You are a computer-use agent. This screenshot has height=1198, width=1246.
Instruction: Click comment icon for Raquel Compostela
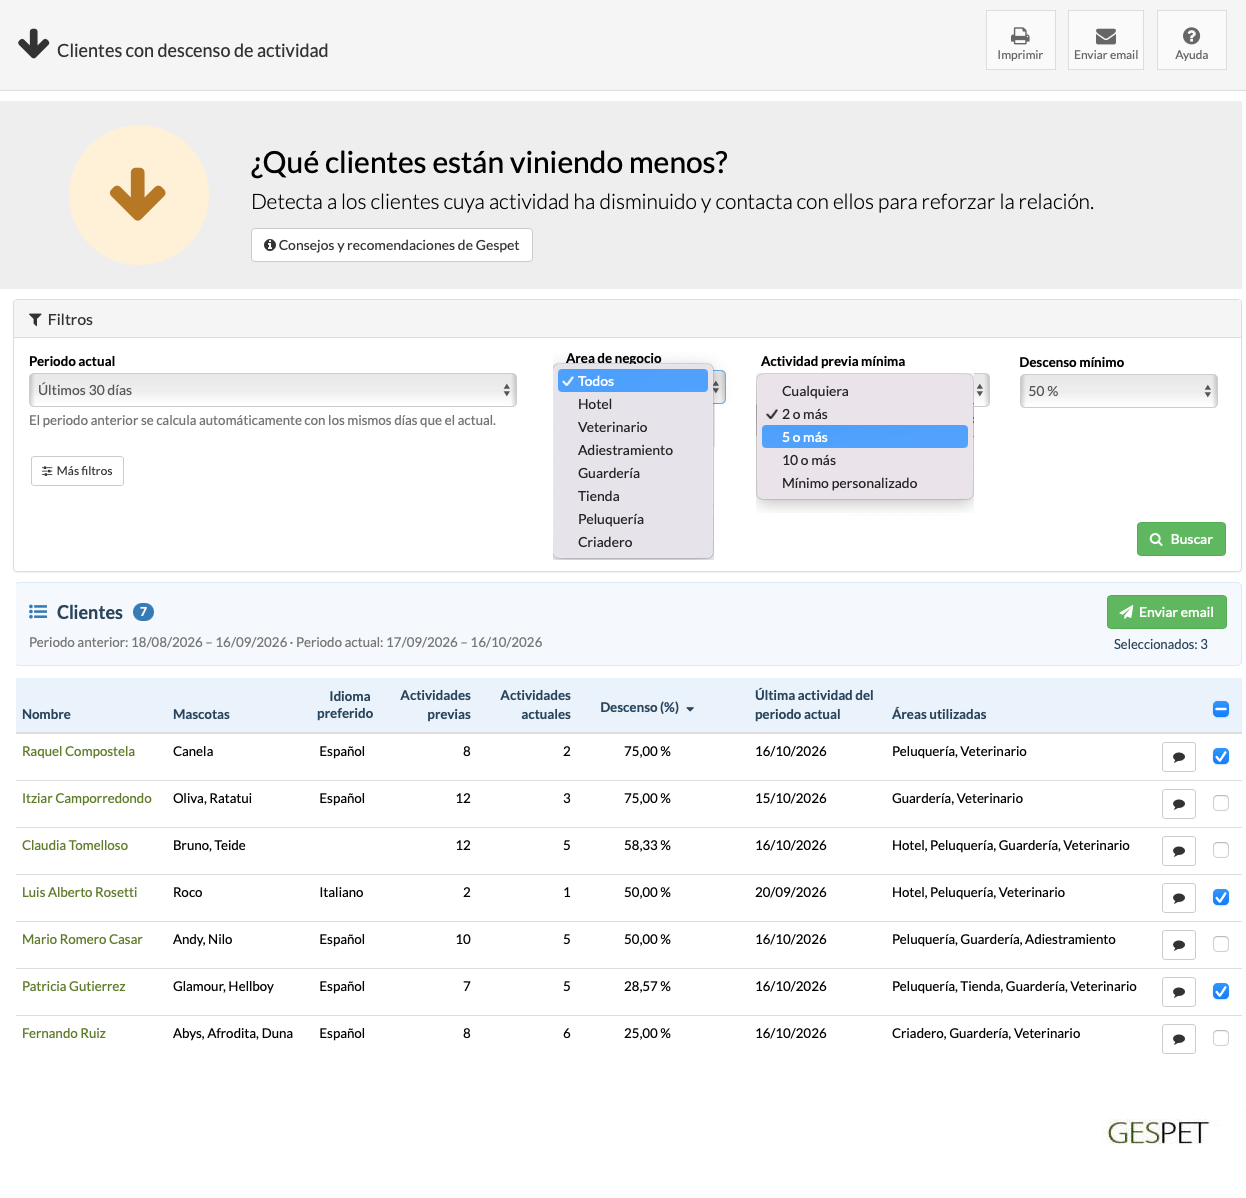(1179, 757)
